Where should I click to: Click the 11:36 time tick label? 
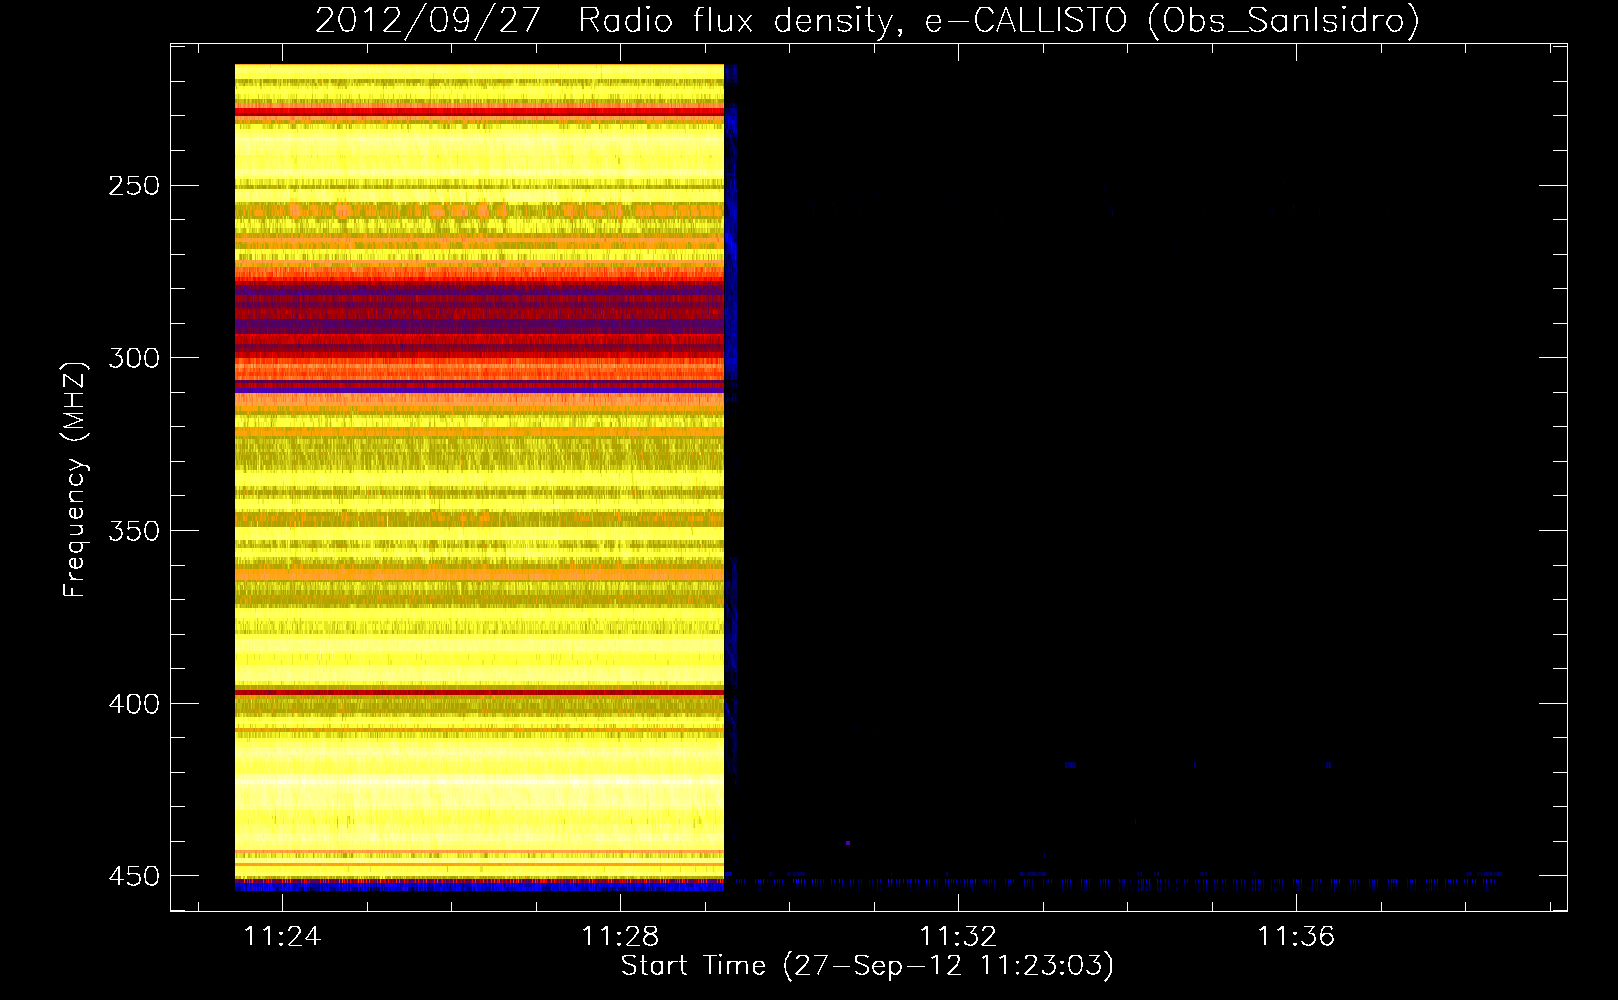pos(1296,936)
